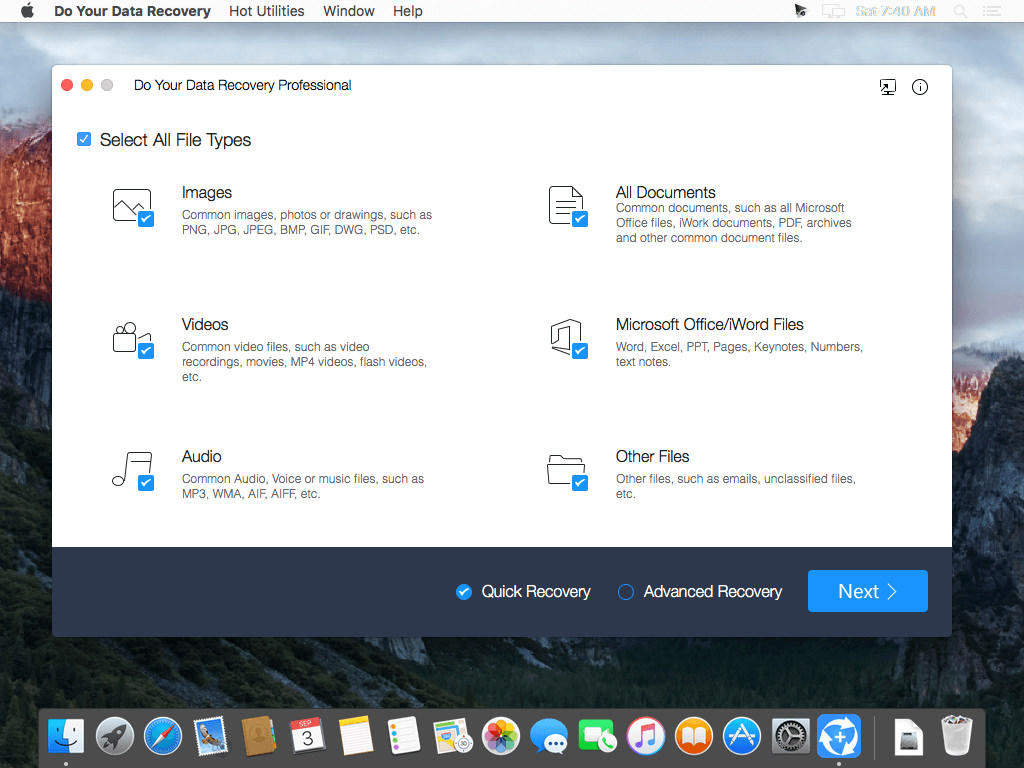Open the Help menu
This screenshot has height=768, width=1024.
tap(408, 11)
